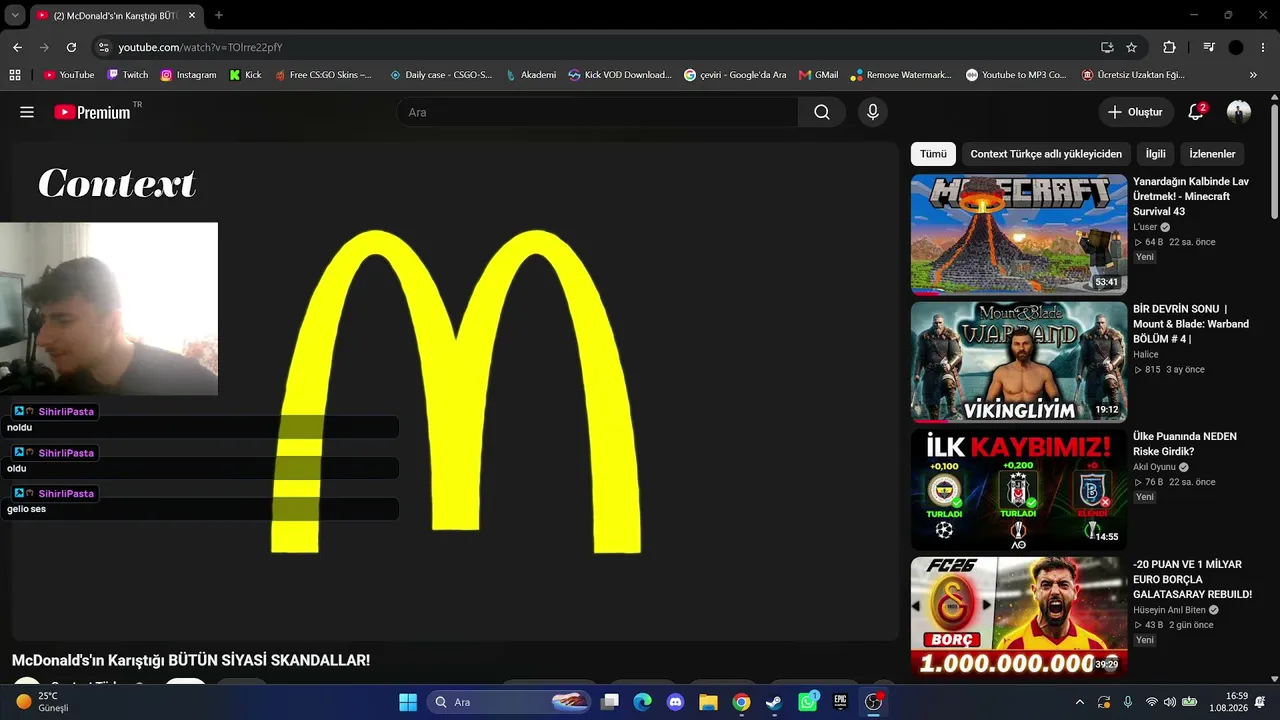Open Discord from the taskbar
Viewport: 1280px width, 720px height.
click(x=675, y=702)
